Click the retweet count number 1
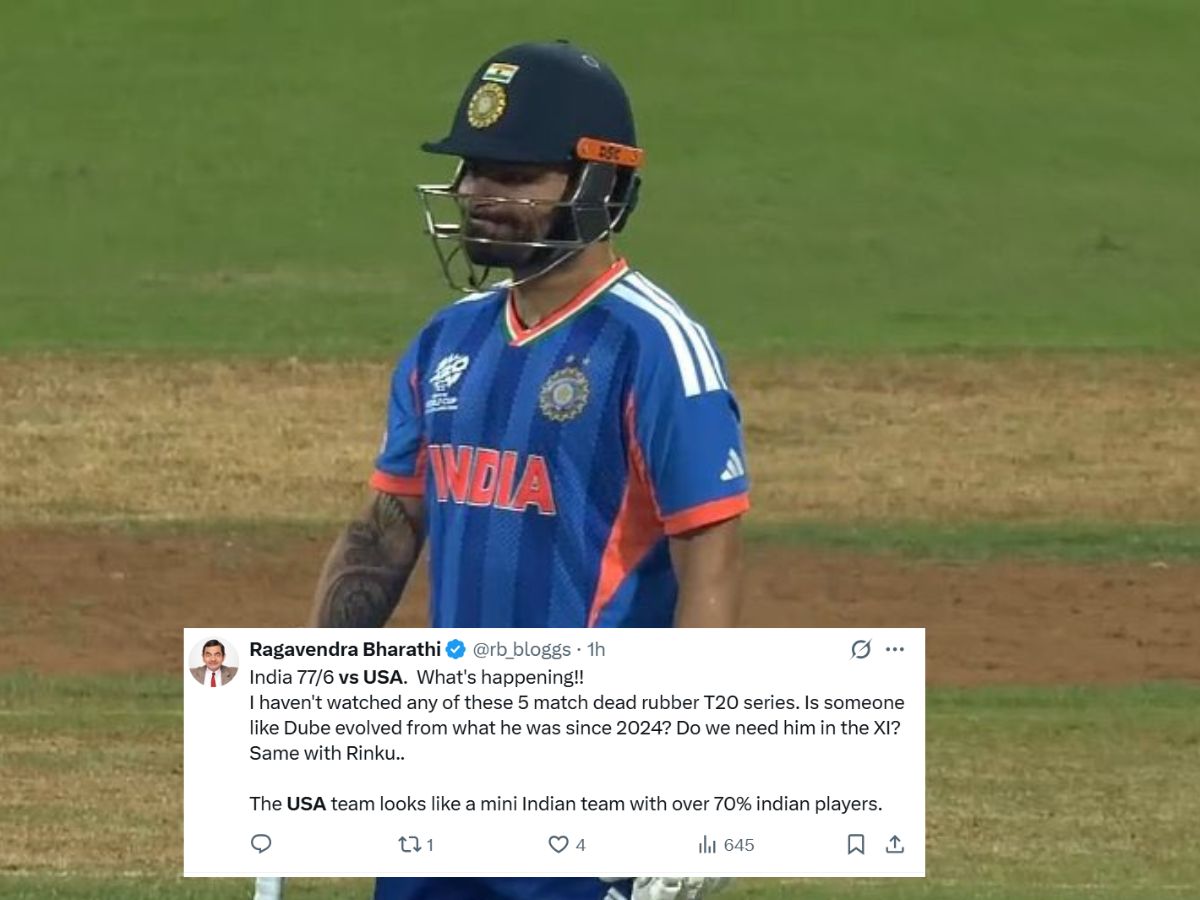 point(430,845)
